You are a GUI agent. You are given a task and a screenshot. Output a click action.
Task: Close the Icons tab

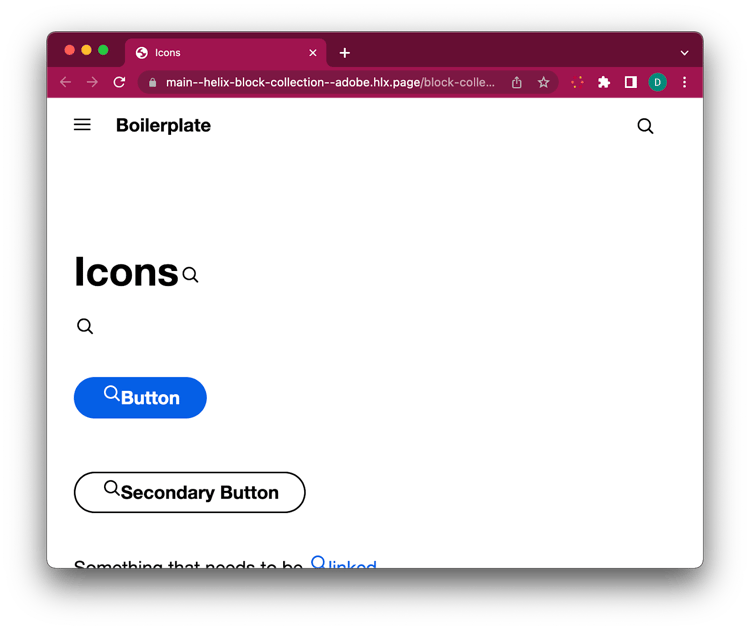pos(313,53)
